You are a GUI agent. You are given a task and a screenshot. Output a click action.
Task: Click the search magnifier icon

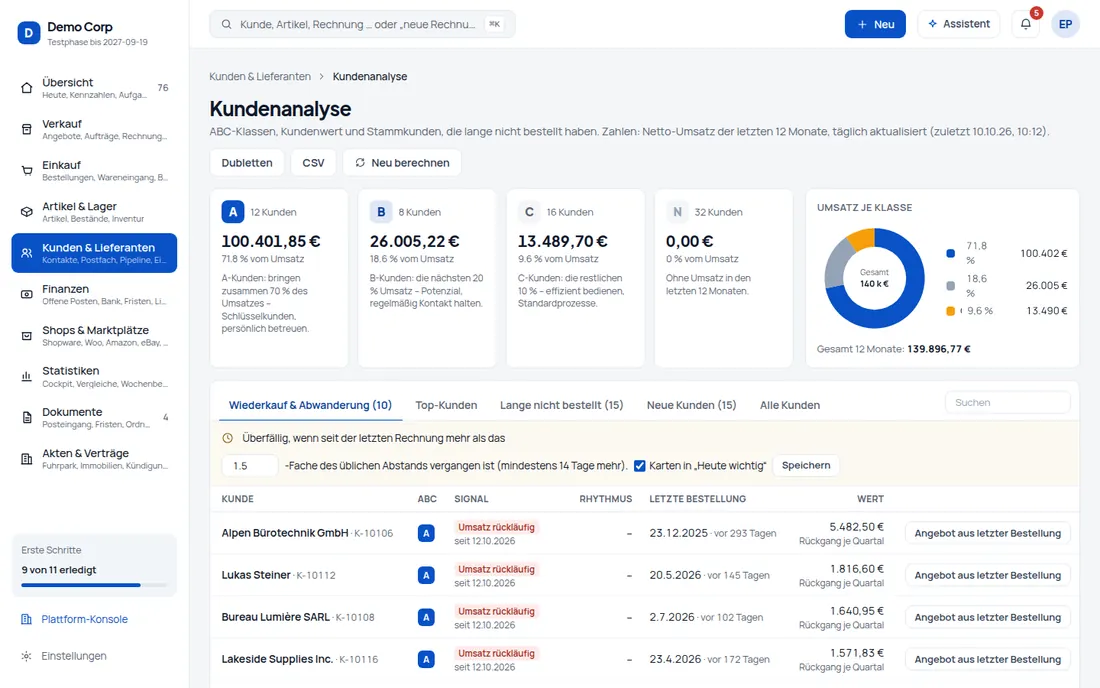point(227,25)
